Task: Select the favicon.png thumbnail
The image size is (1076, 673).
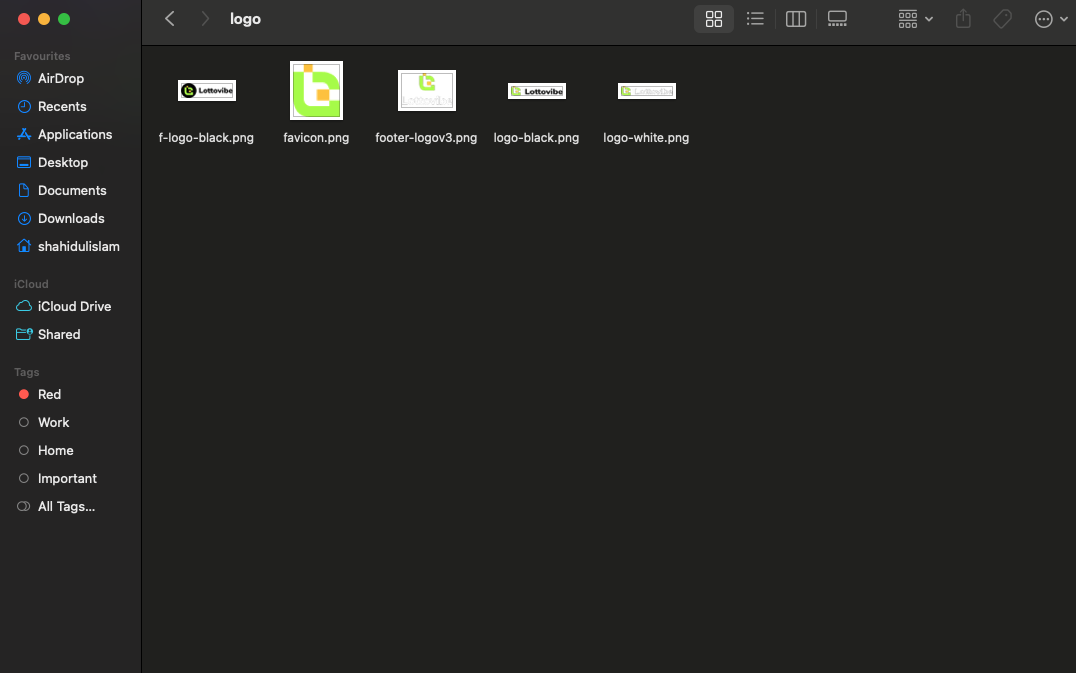Action: coord(316,91)
